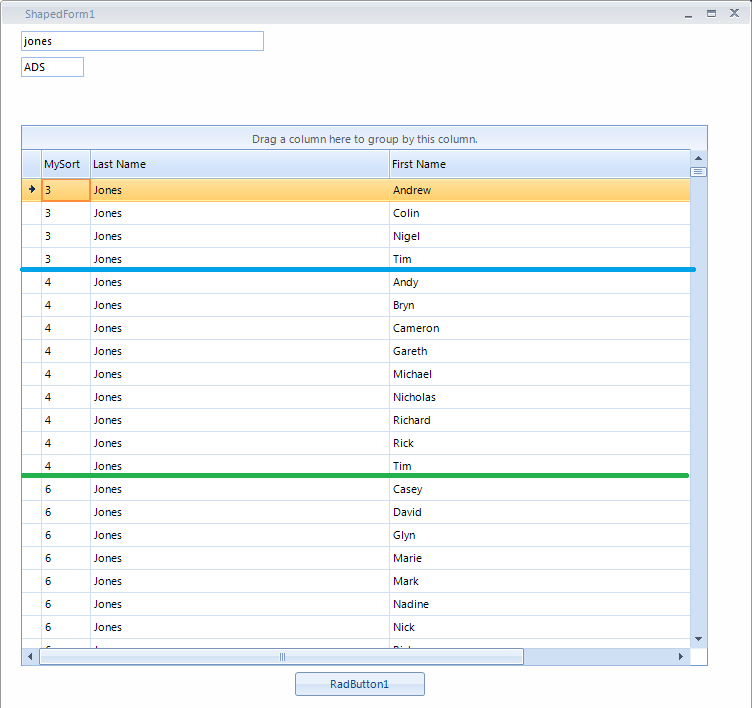The width and height of the screenshot is (752, 708).
Task: Maximize the ShapedForm1 window
Action: click(712, 13)
